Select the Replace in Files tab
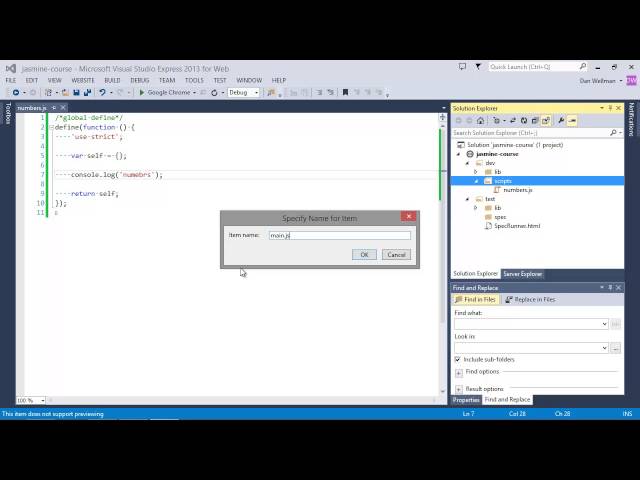 click(x=530, y=300)
